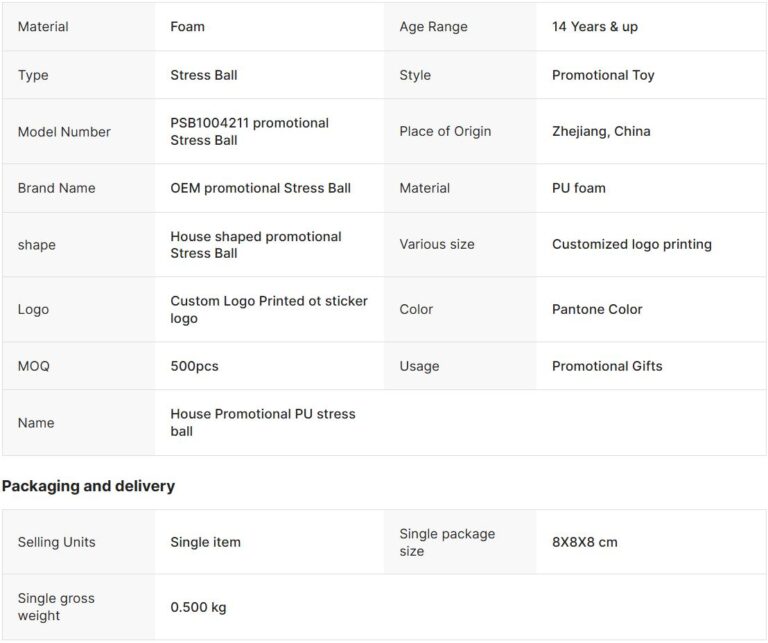Screen dimensions: 768x643
Task: Click the 'Stress Ball' type value
Action: coord(204,75)
